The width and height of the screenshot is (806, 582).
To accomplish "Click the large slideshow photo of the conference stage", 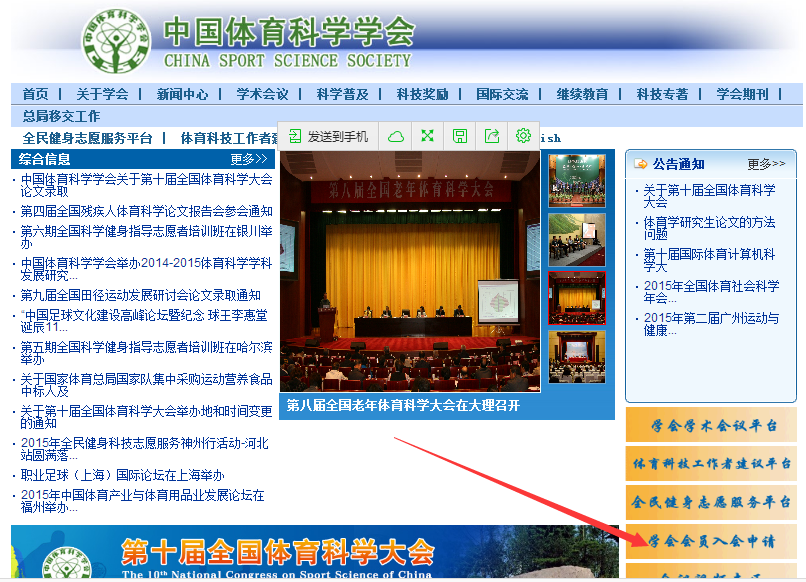I will tap(410, 271).
